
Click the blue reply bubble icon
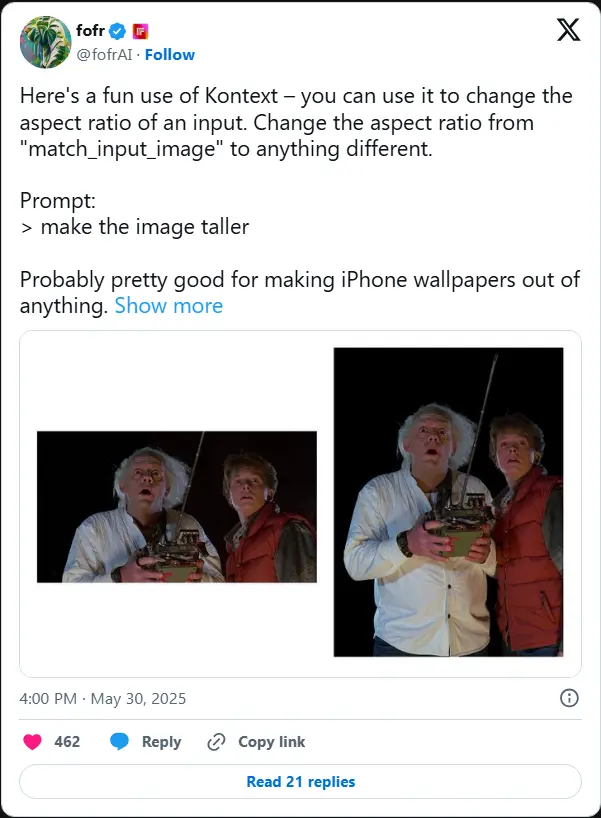[119, 741]
